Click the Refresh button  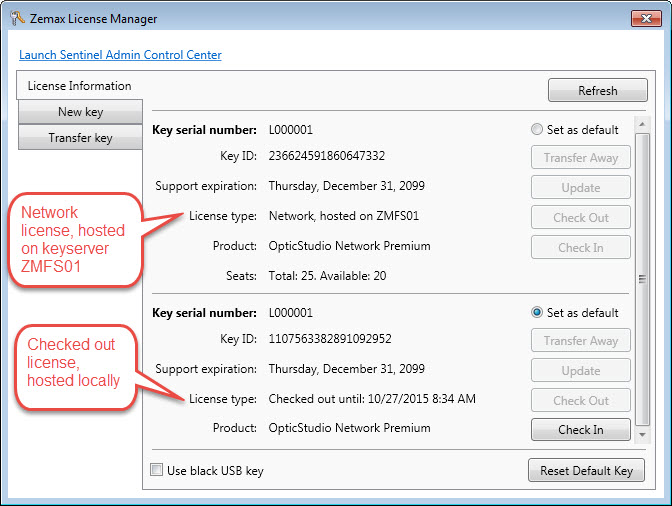[x=597, y=90]
